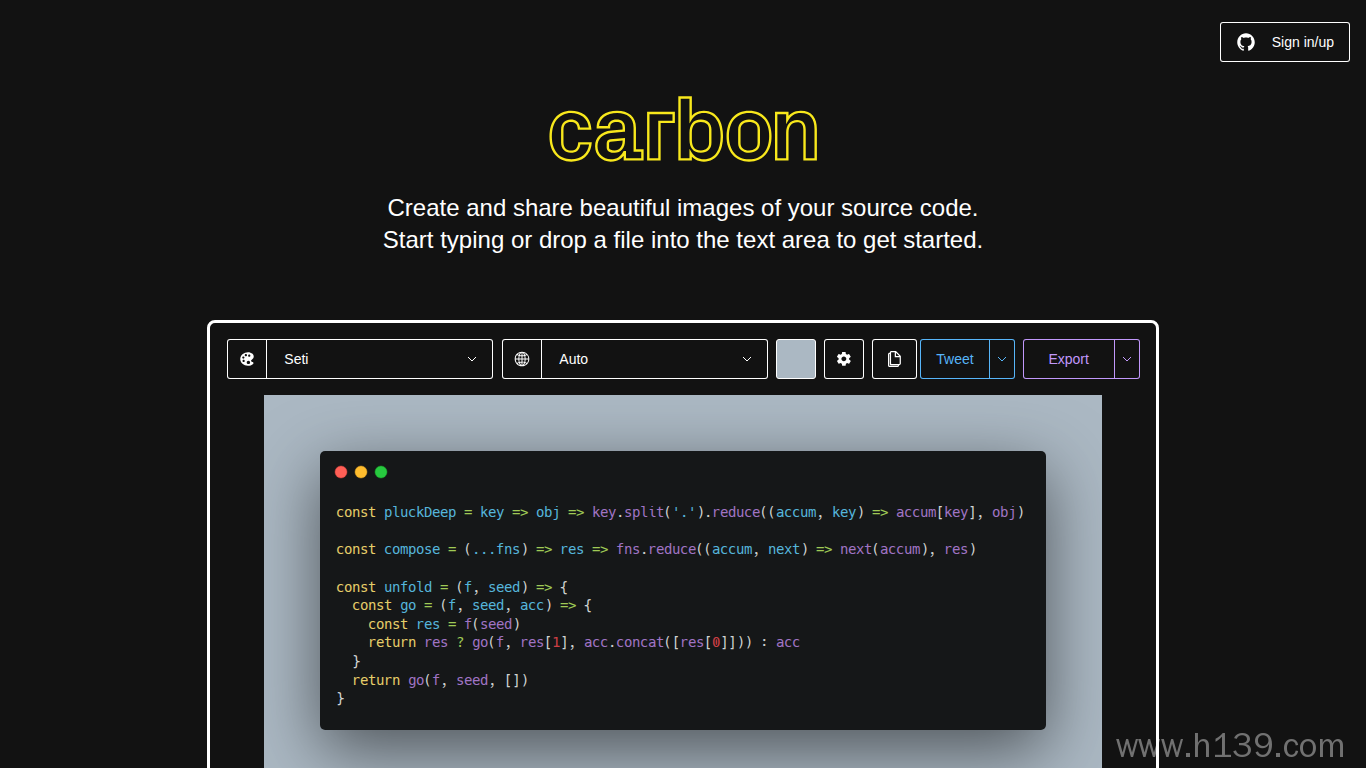
Task: Expand the Export options arrow
Action: 1127,359
